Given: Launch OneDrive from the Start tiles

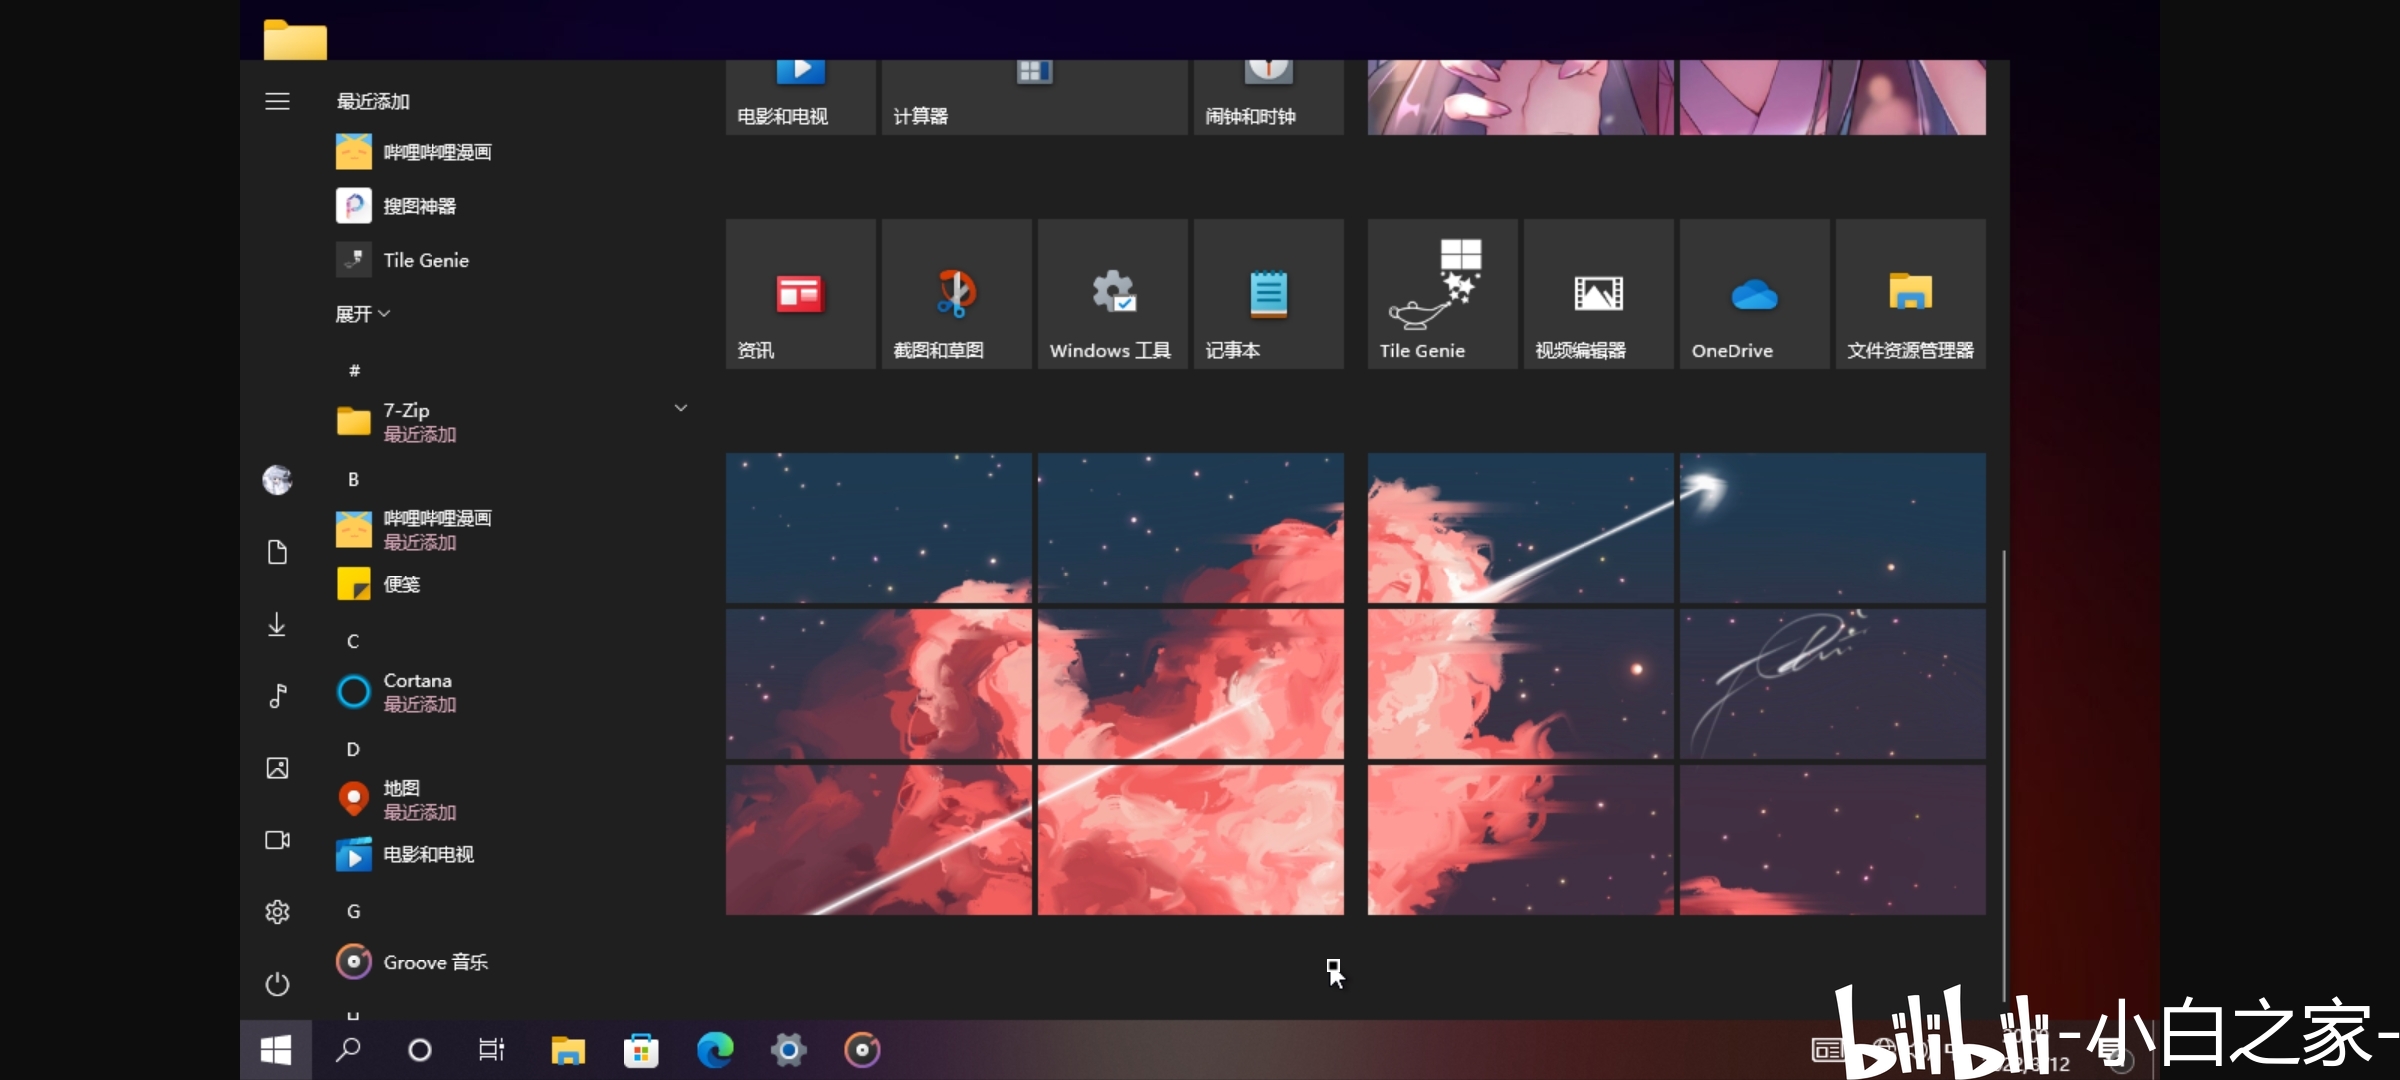Looking at the screenshot, I should 1752,293.
